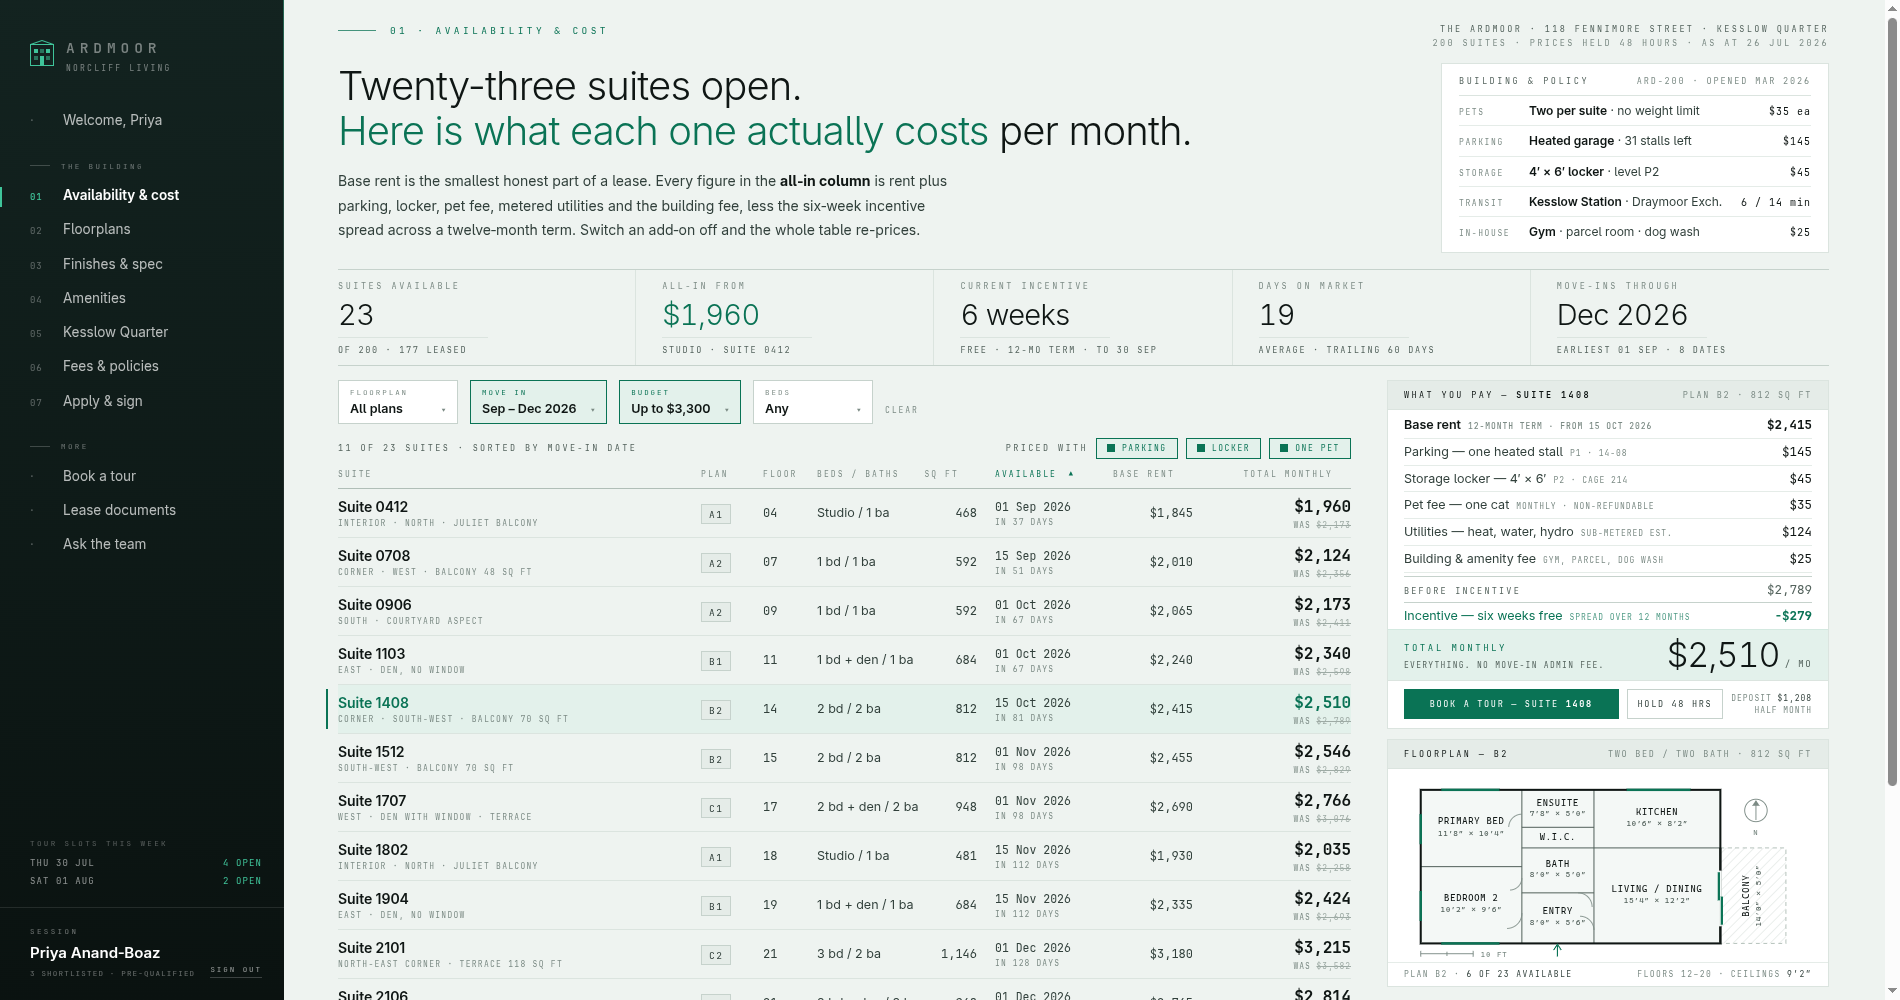Click the Ardmoor building logo icon
Screen dimensions: 1900x1000
pos(42,53)
